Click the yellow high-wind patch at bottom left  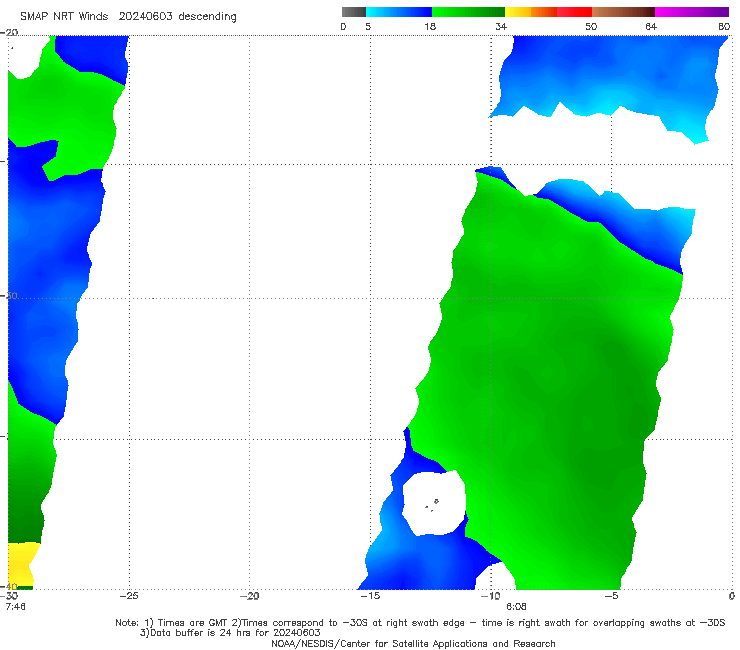tap(21, 564)
